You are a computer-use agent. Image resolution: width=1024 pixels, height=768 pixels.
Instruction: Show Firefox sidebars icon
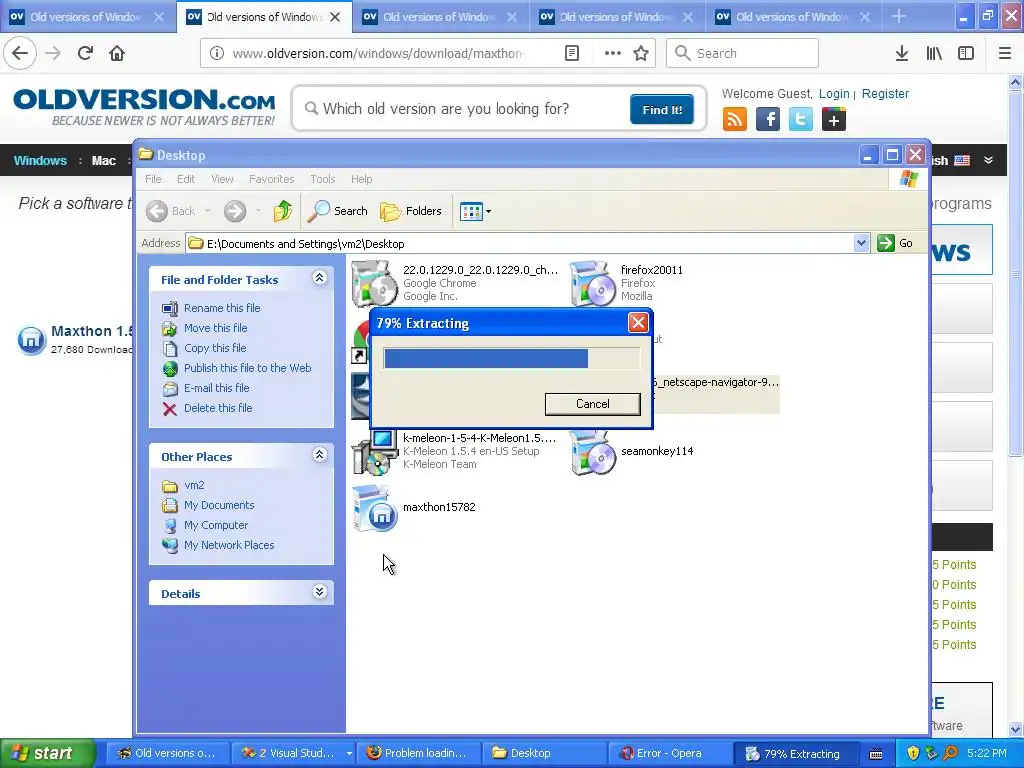tap(966, 54)
